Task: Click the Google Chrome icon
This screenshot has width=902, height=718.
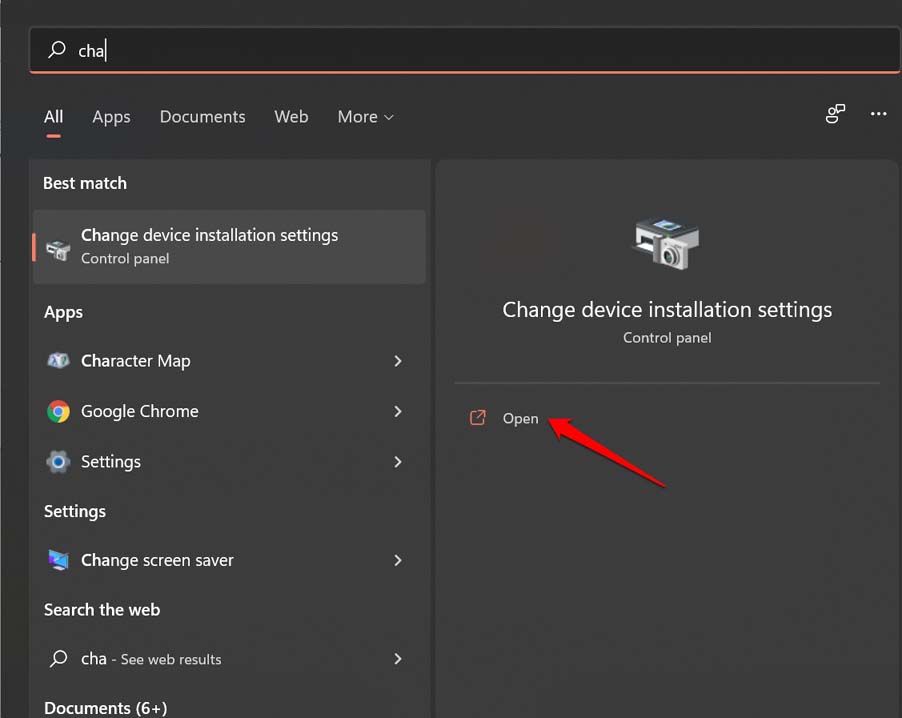Action: pos(58,411)
